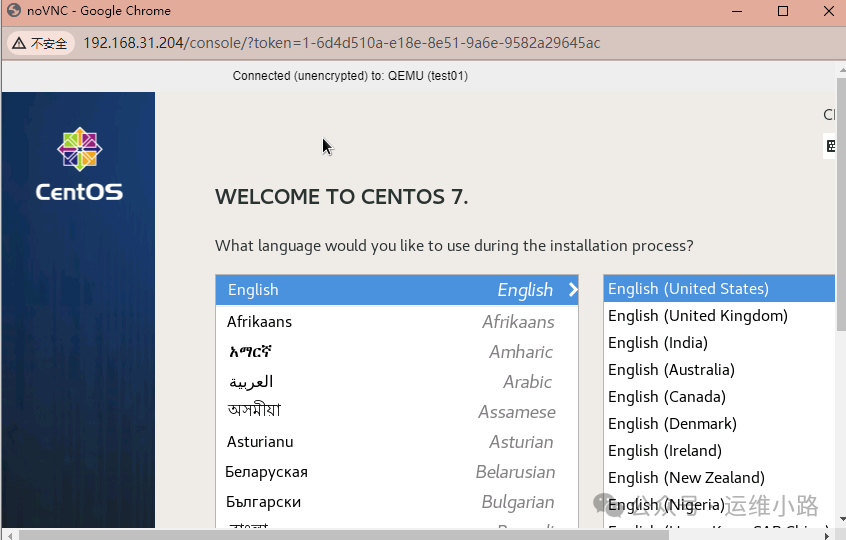Click the URL in the Chrome address bar

point(342,43)
